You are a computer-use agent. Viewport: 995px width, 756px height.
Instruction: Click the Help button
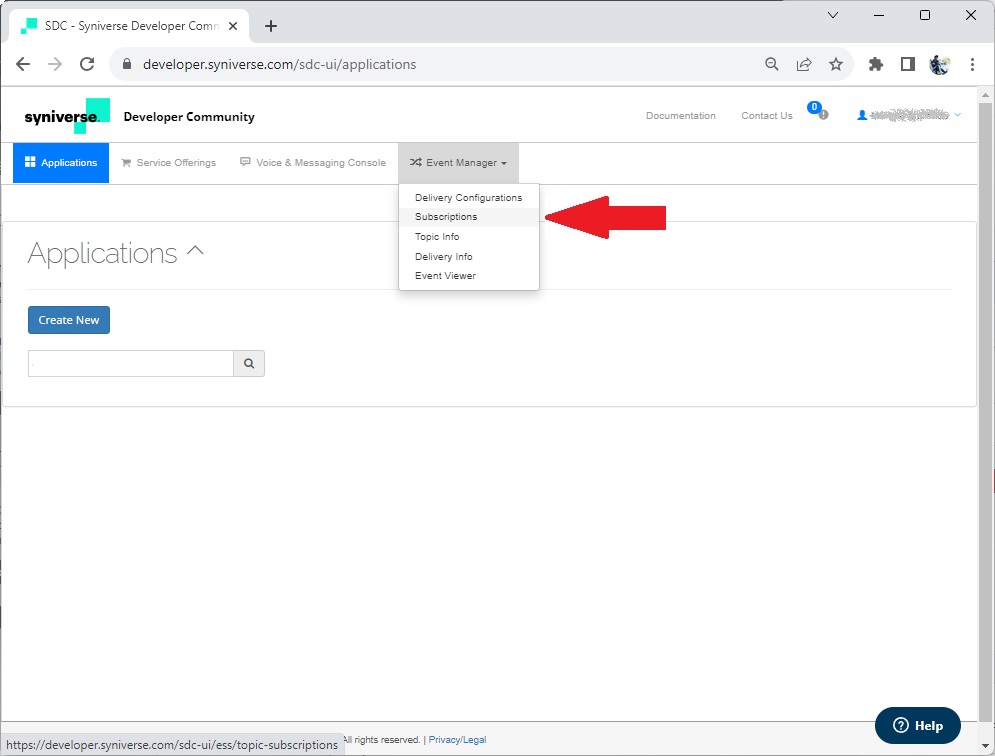click(918, 726)
